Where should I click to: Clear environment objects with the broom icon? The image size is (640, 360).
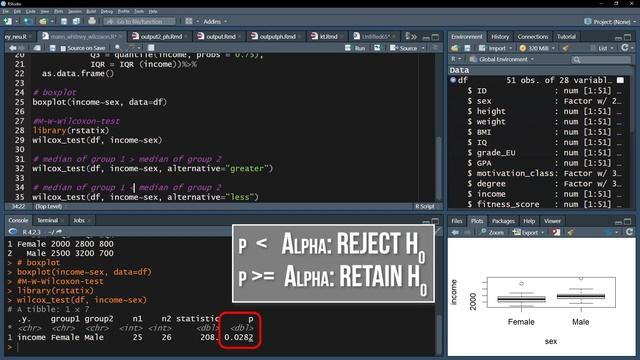tap(566, 48)
